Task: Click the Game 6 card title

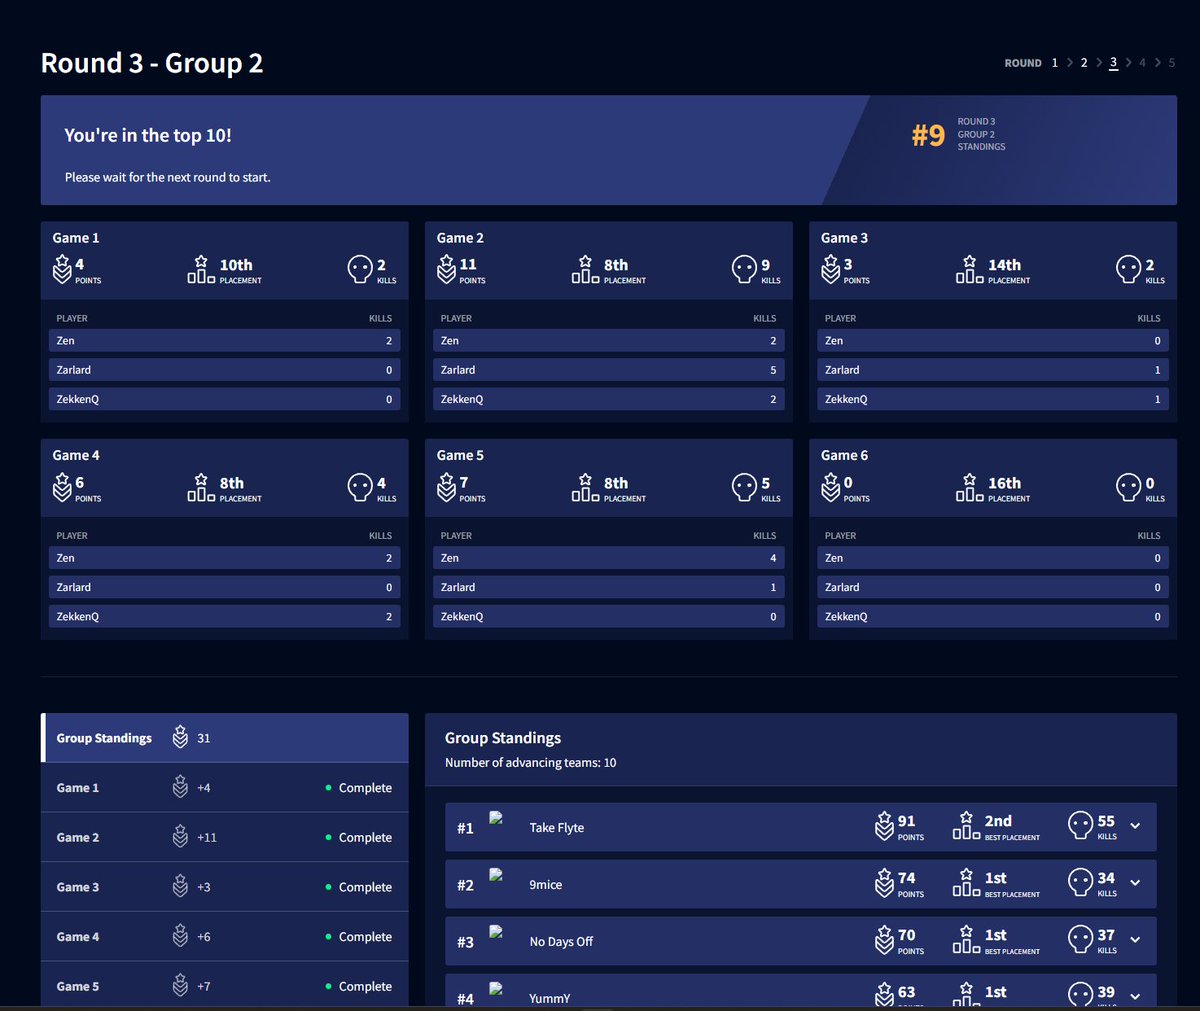Action: point(845,455)
